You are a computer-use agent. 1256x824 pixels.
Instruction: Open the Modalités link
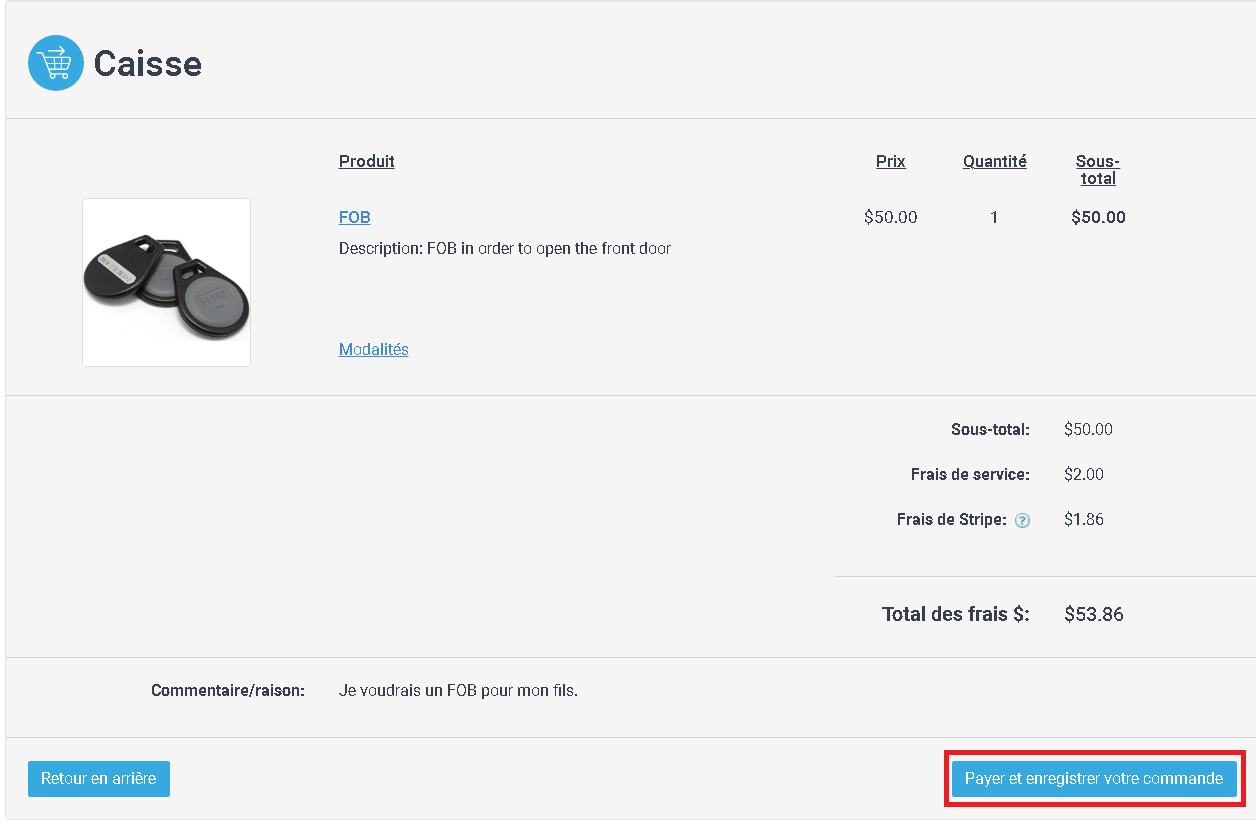(x=374, y=349)
